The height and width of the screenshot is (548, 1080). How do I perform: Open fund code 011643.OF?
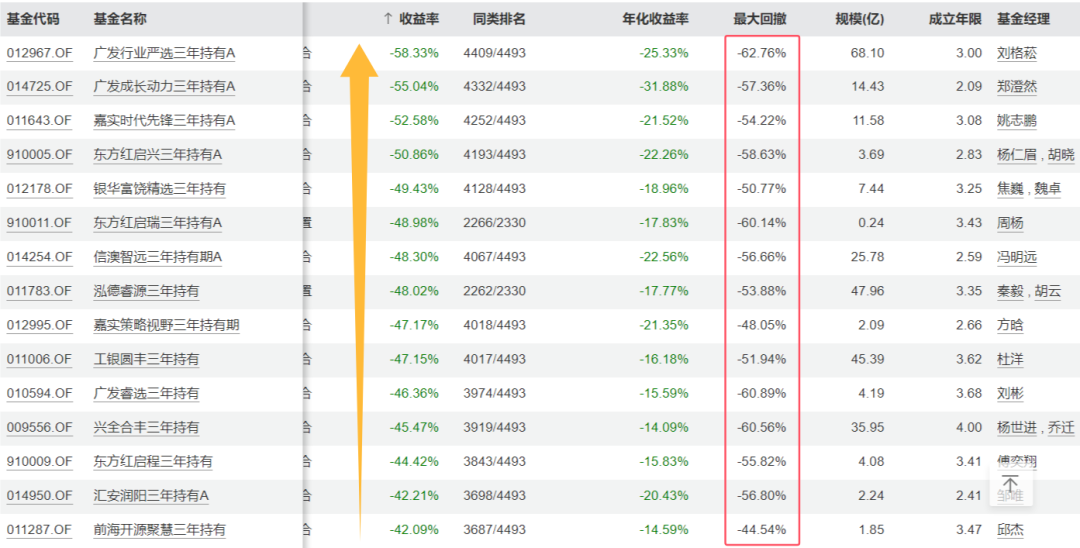point(39,121)
